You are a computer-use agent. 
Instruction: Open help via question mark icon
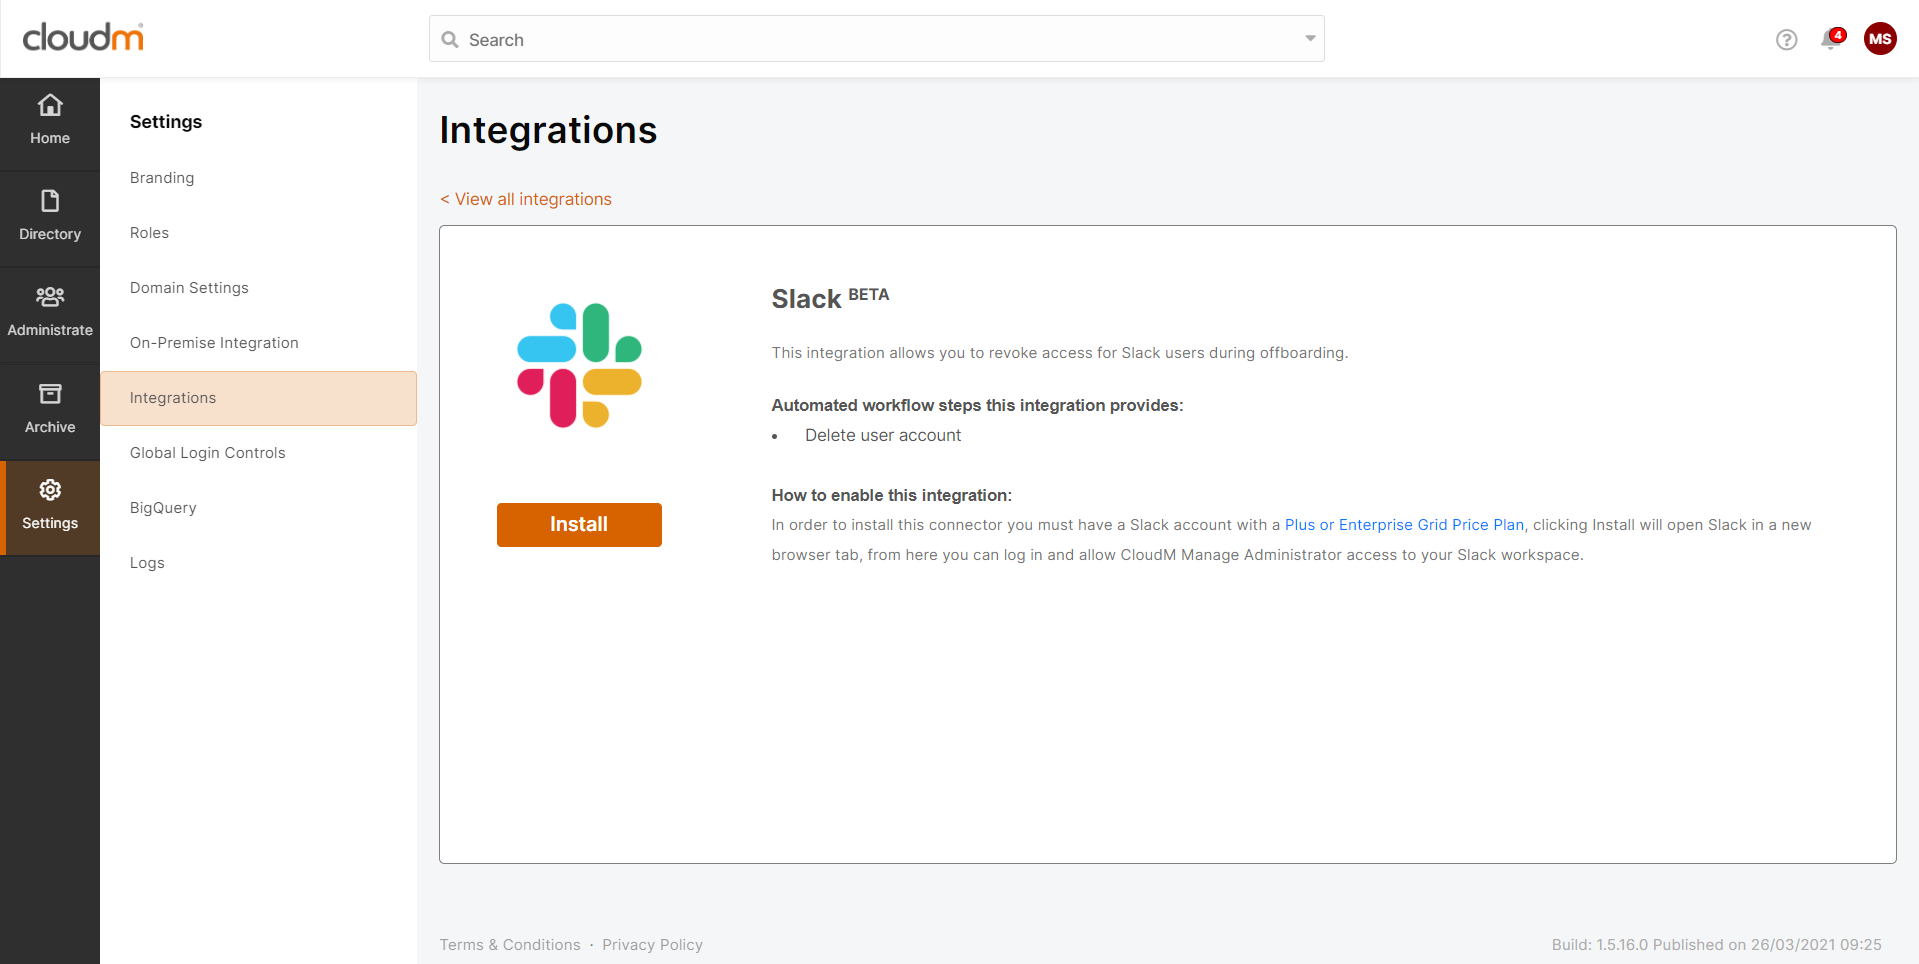[x=1787, y=39]
